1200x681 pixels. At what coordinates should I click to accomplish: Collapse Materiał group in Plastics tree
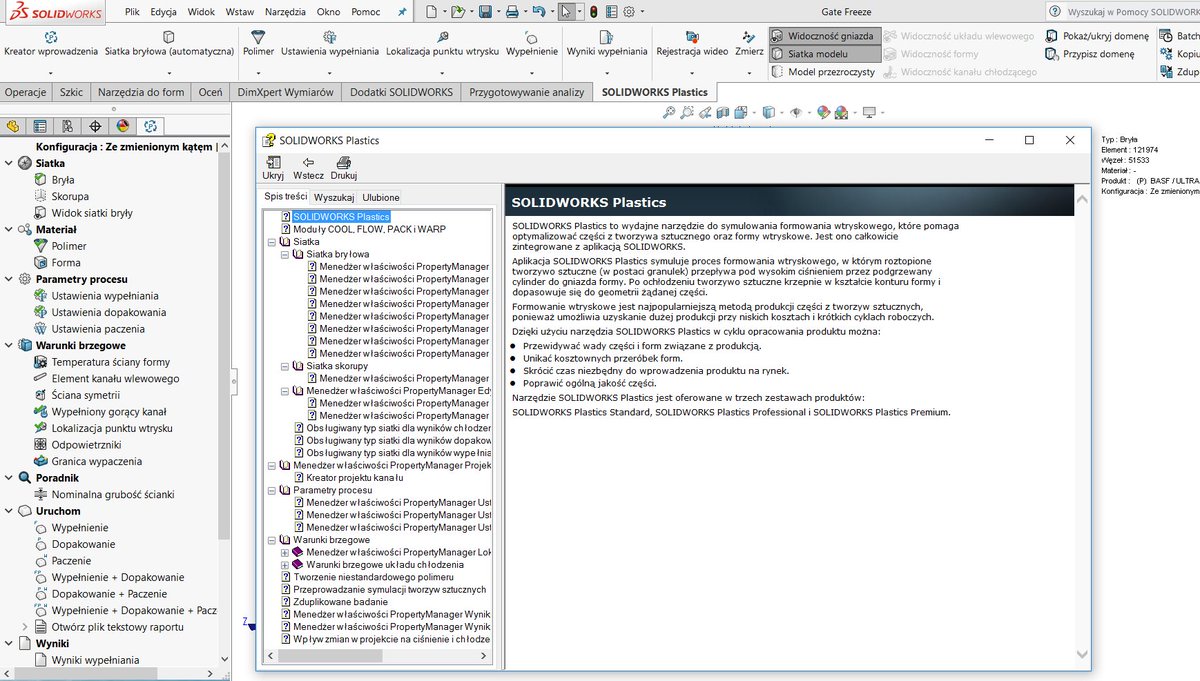click(8, 229)
